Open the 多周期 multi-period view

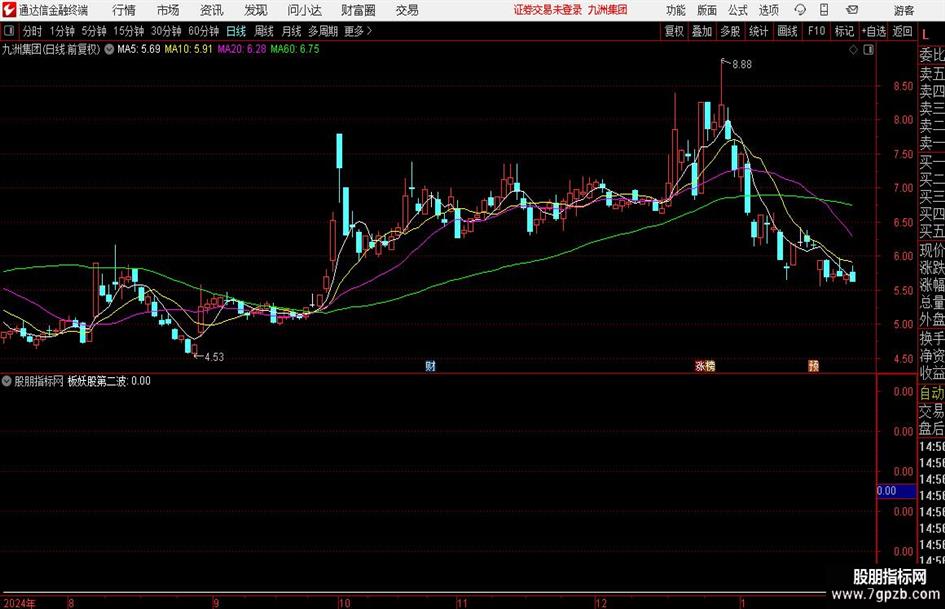coord(323,31)
